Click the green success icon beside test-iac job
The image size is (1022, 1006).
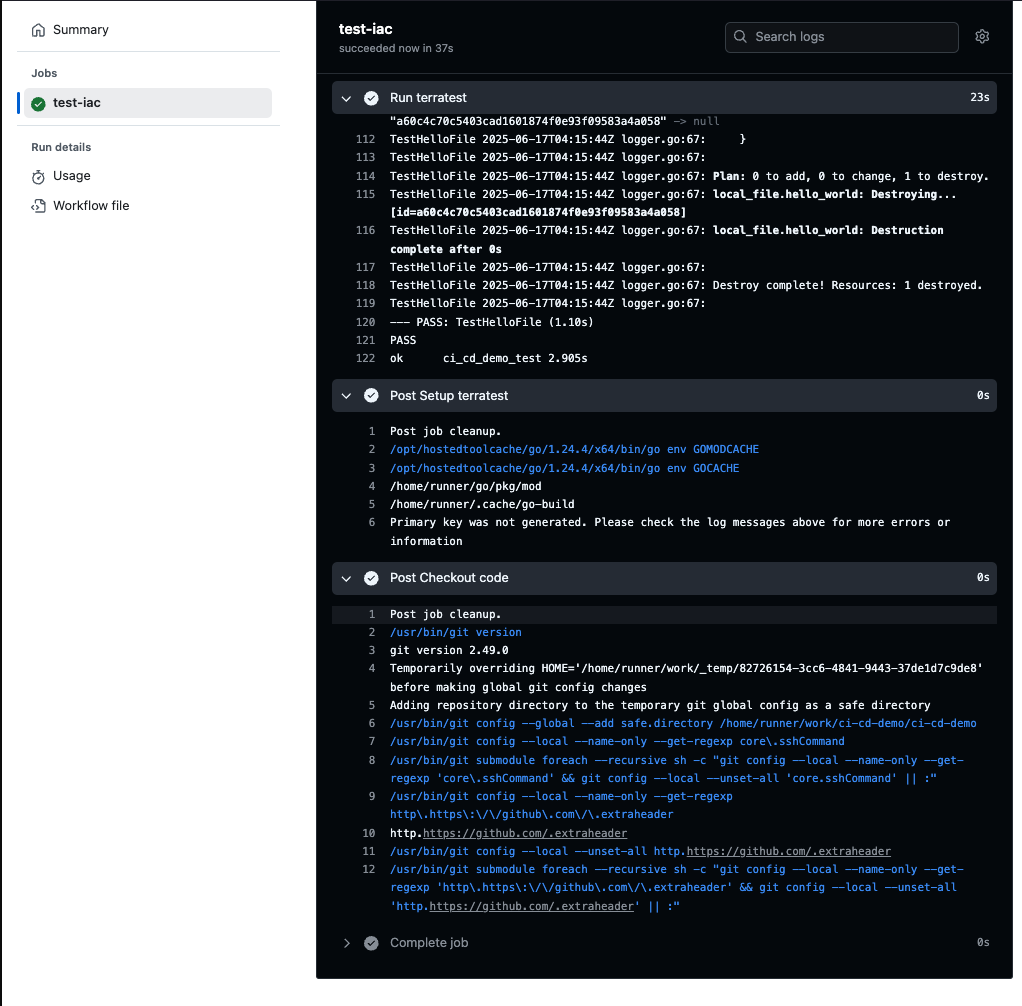(x=39, y=103)
